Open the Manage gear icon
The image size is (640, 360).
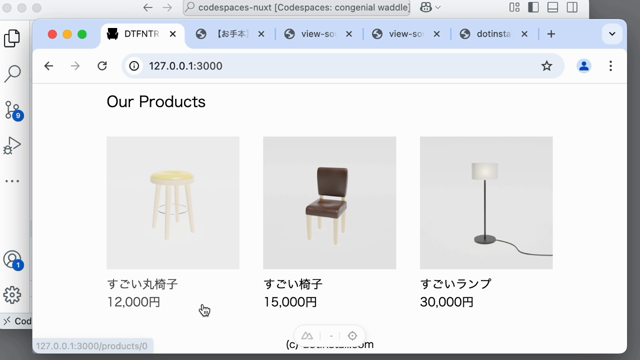[12, 295]
